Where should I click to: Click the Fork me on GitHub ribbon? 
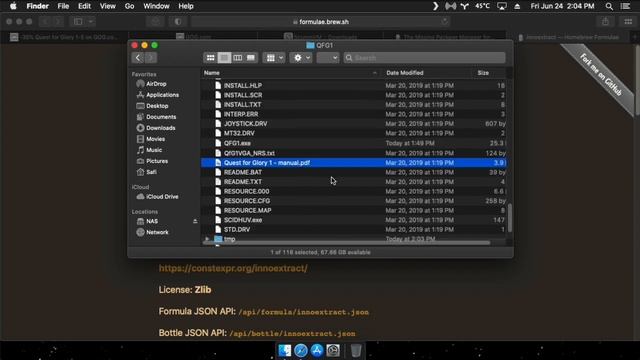click(x=600, y=75)
